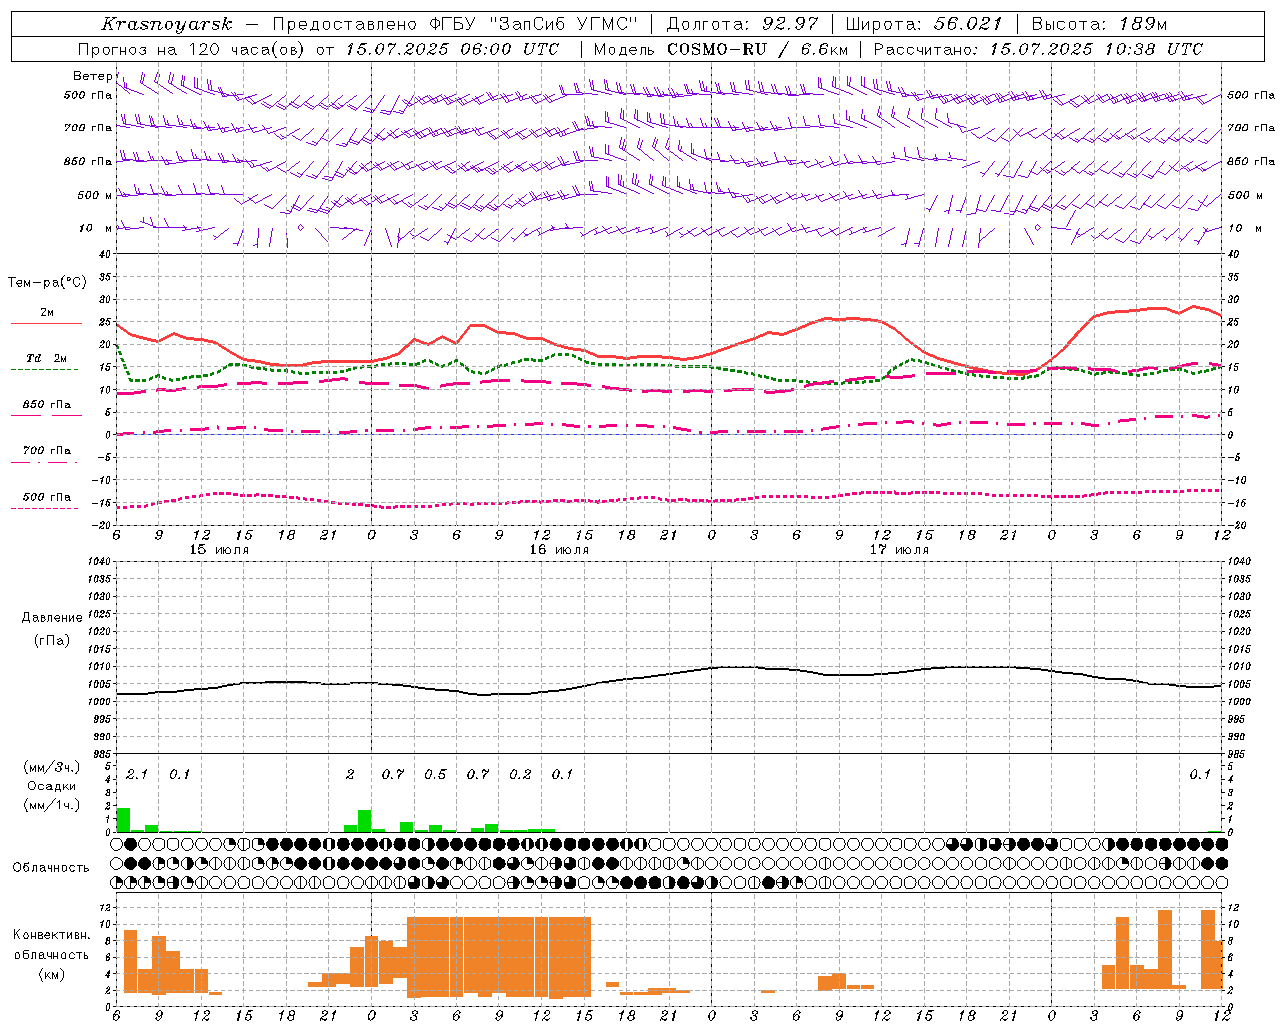Select the (мм/1ч.) unit label

52,804
